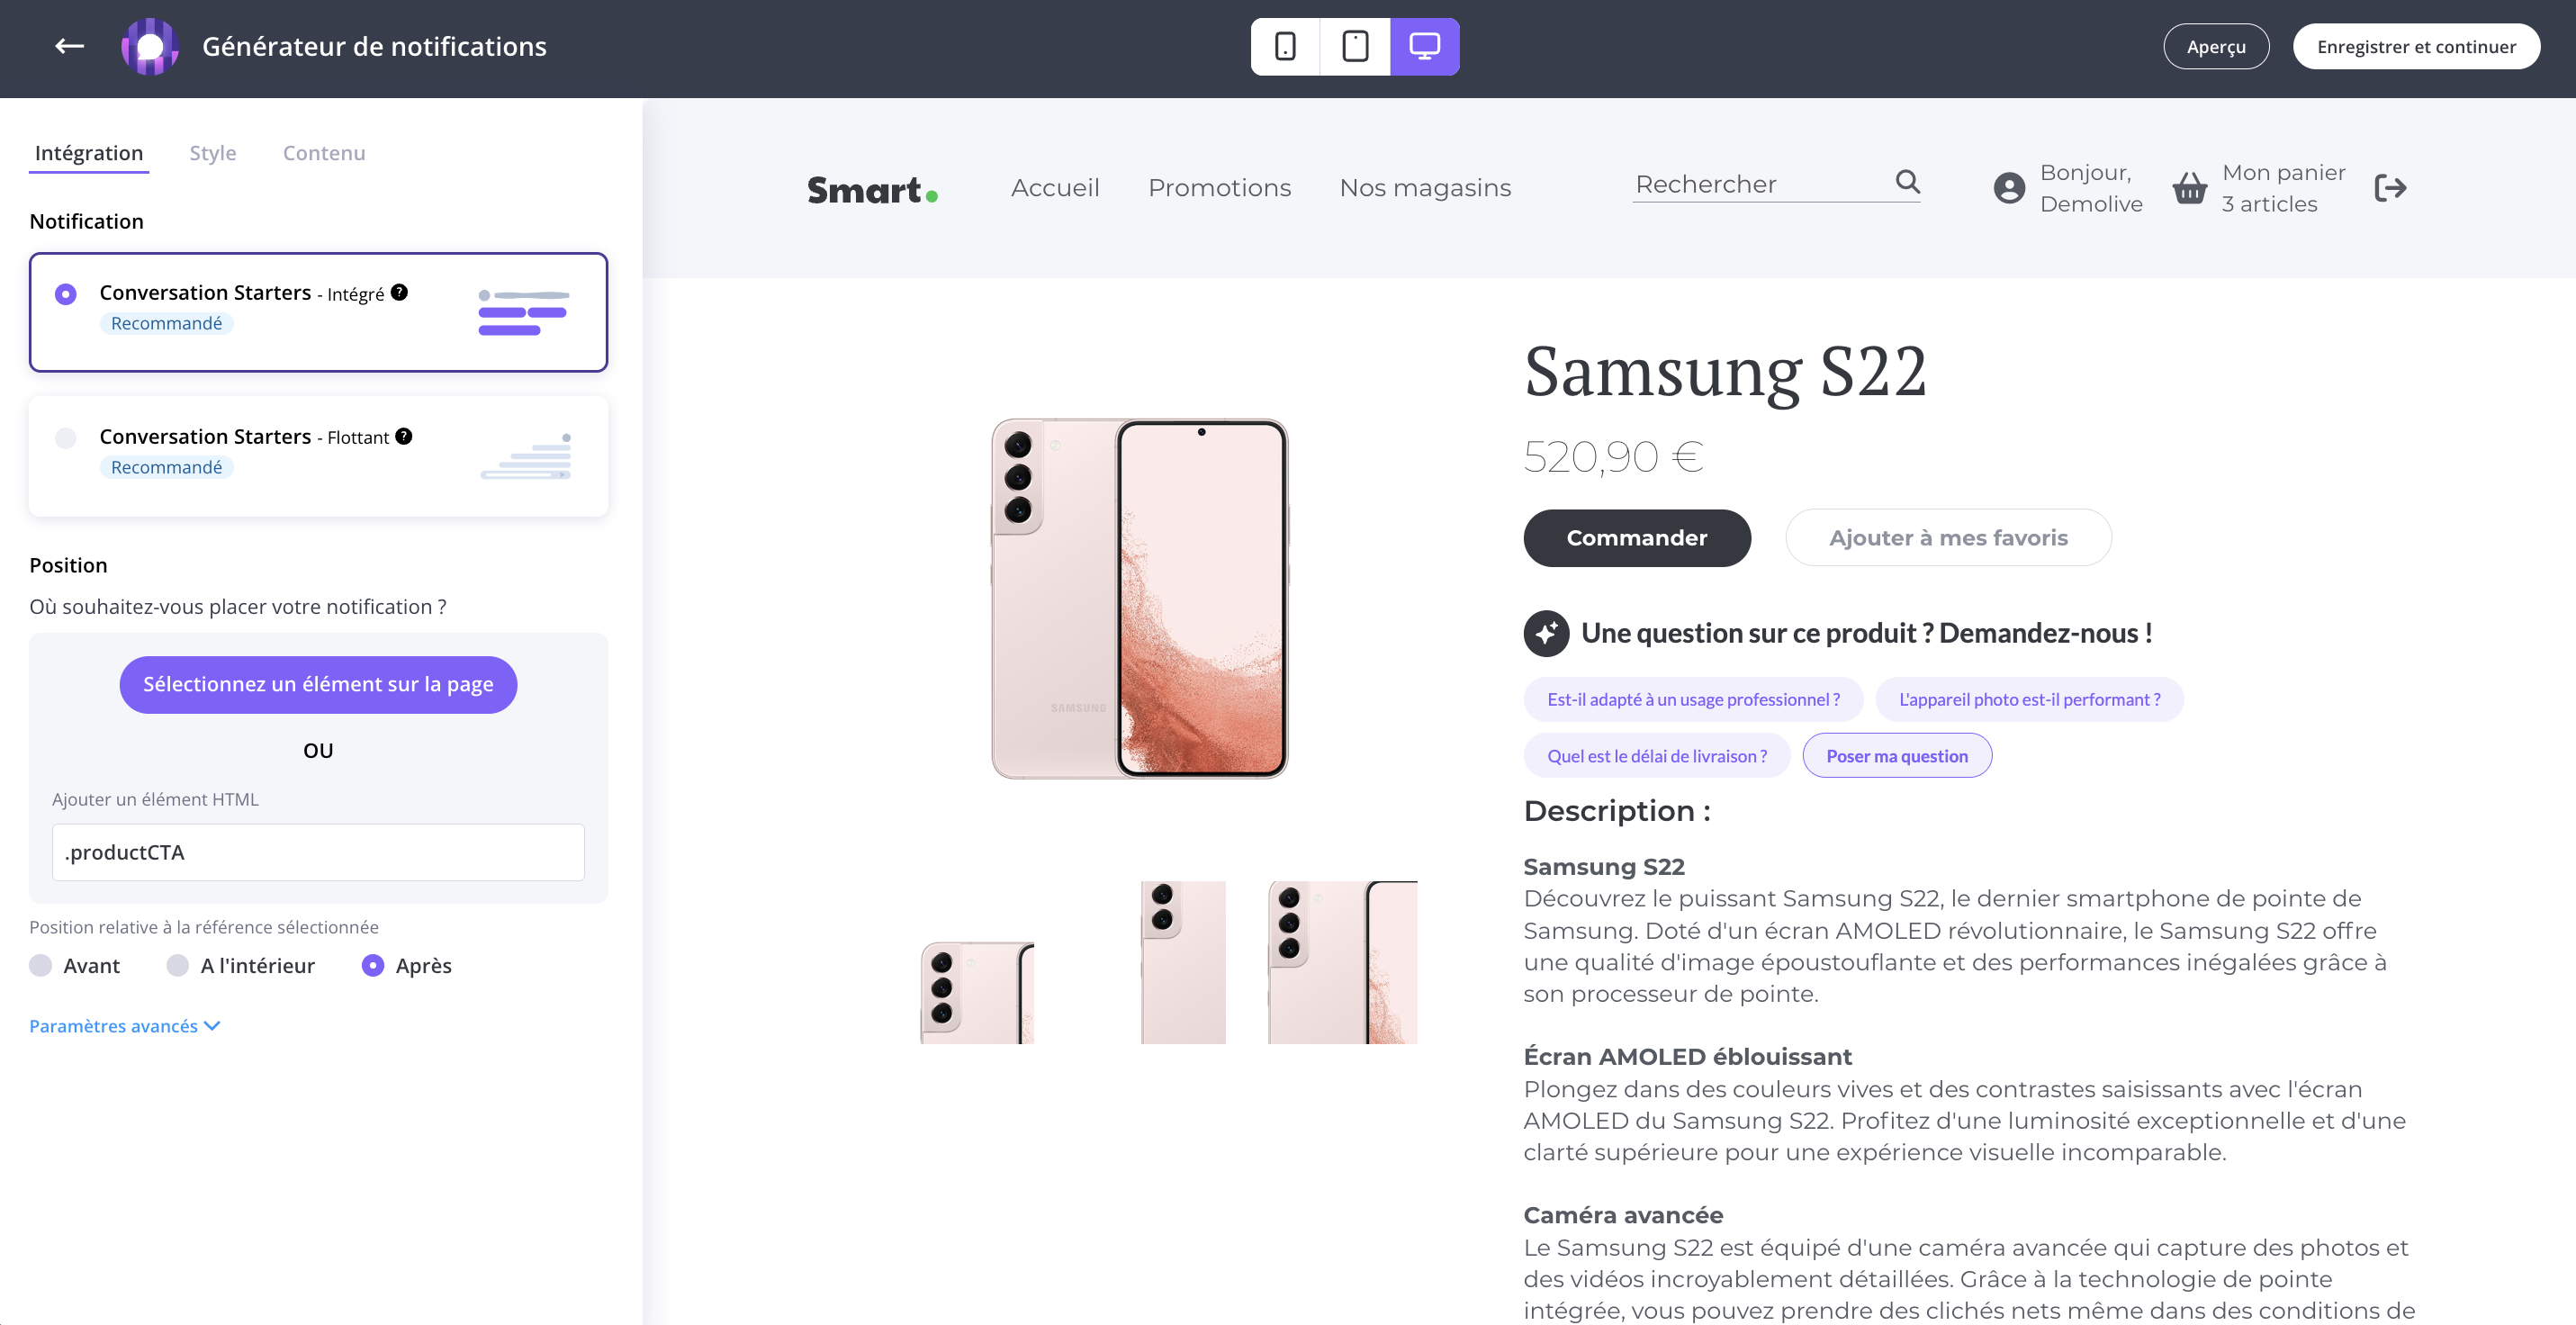2576x1325 pixels.
Task: Click help icon next to Flottant
Action: pos(404,436)
